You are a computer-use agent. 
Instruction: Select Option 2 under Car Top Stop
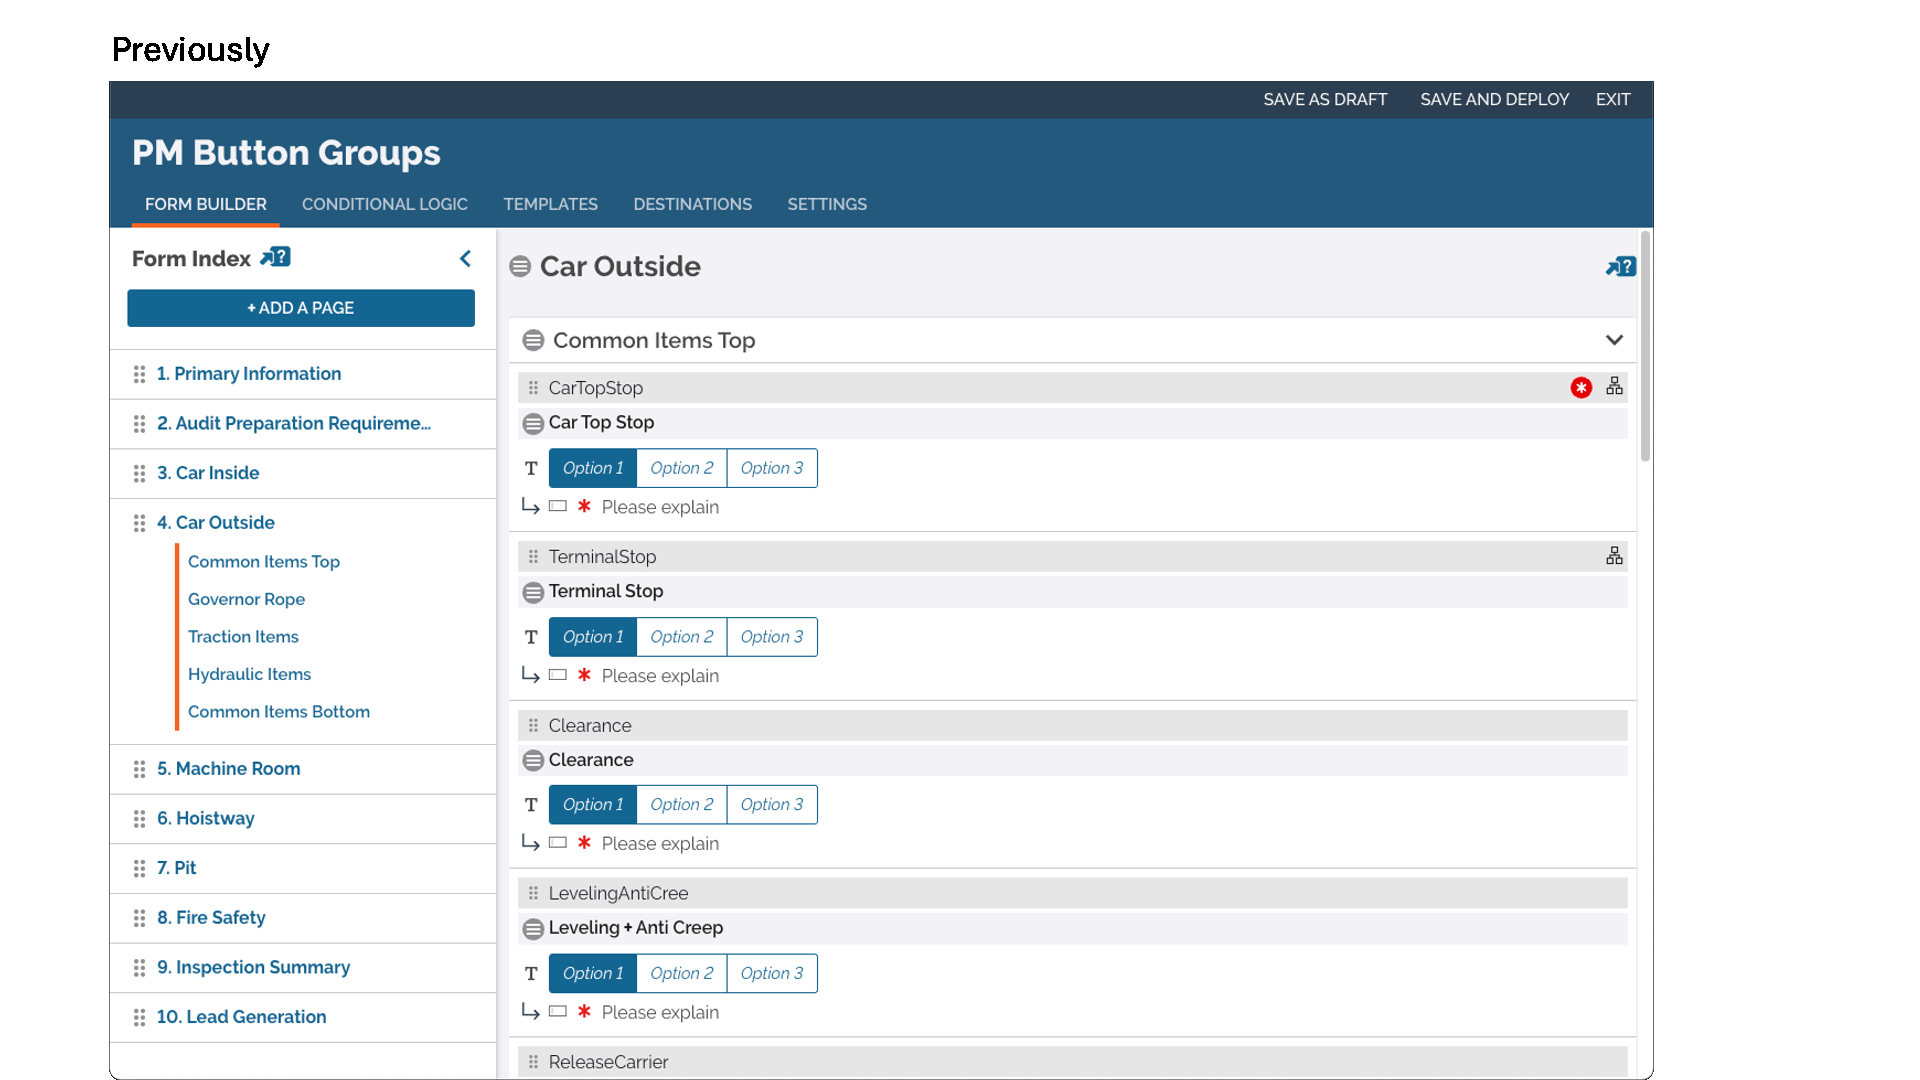point(681,468)
